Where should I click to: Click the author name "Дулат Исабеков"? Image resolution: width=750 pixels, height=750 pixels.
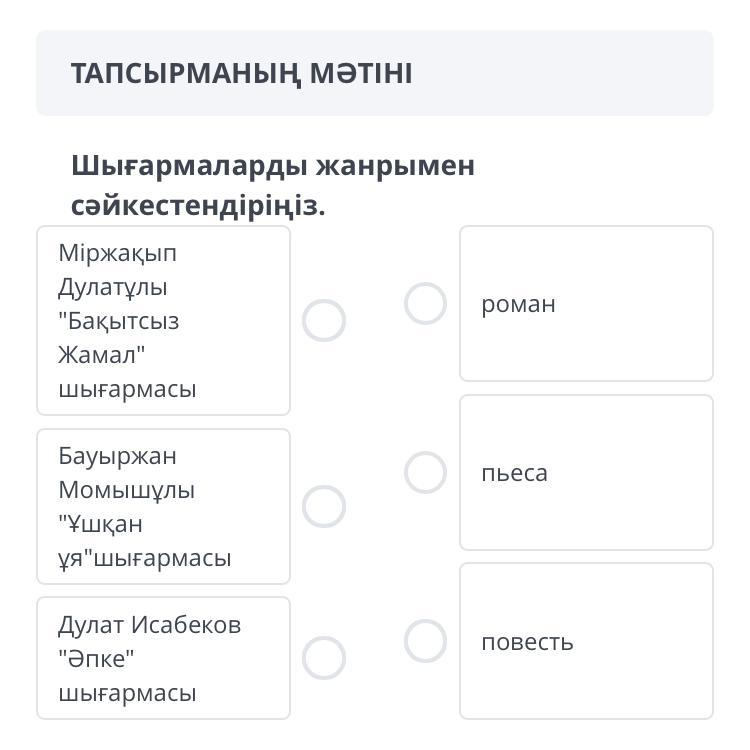click(x=149, y=625)
